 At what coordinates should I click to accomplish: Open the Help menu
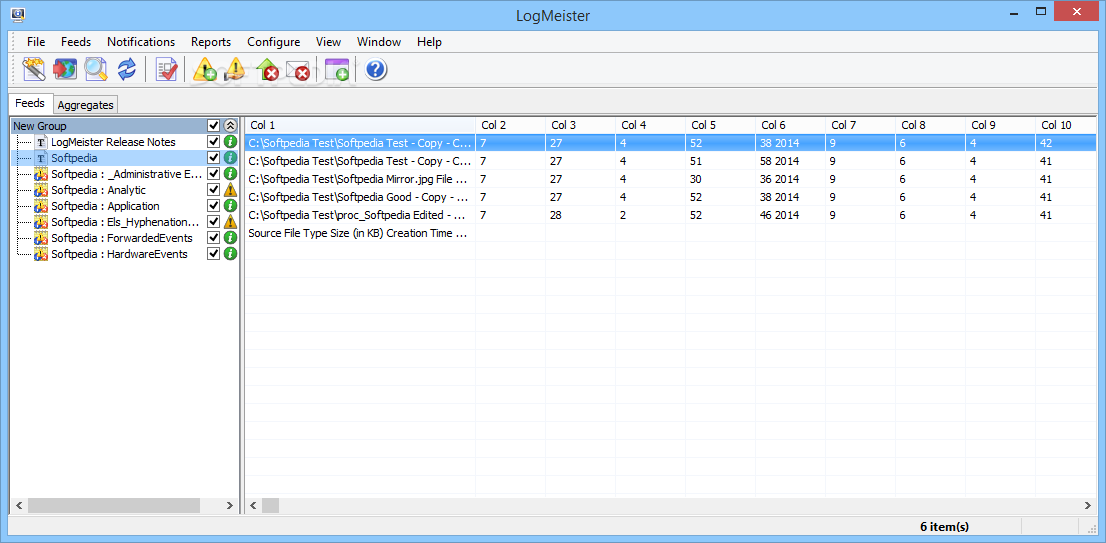click(430, 42)
